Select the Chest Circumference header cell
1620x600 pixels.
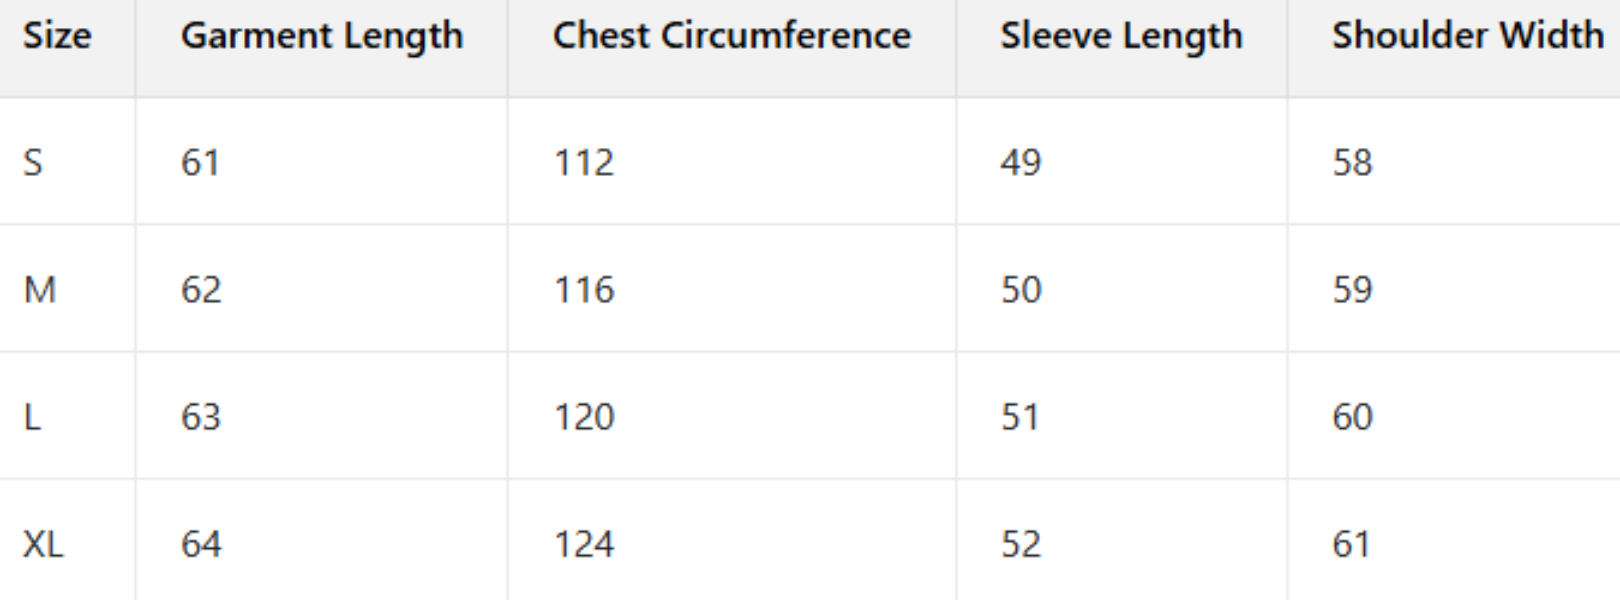[732, 36]
